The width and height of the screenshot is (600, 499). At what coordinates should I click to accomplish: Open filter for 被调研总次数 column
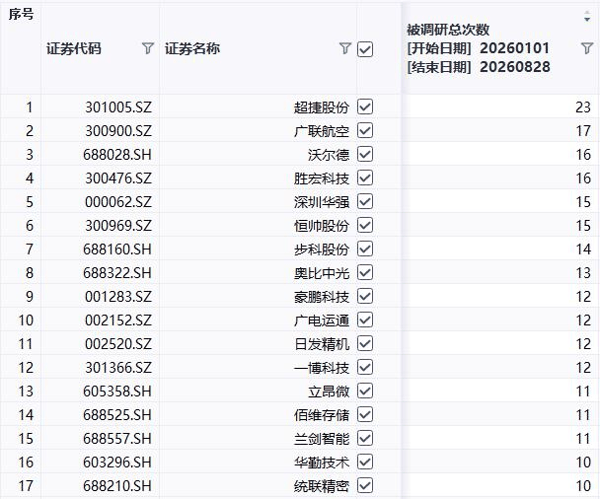click(x=587, y=48)
